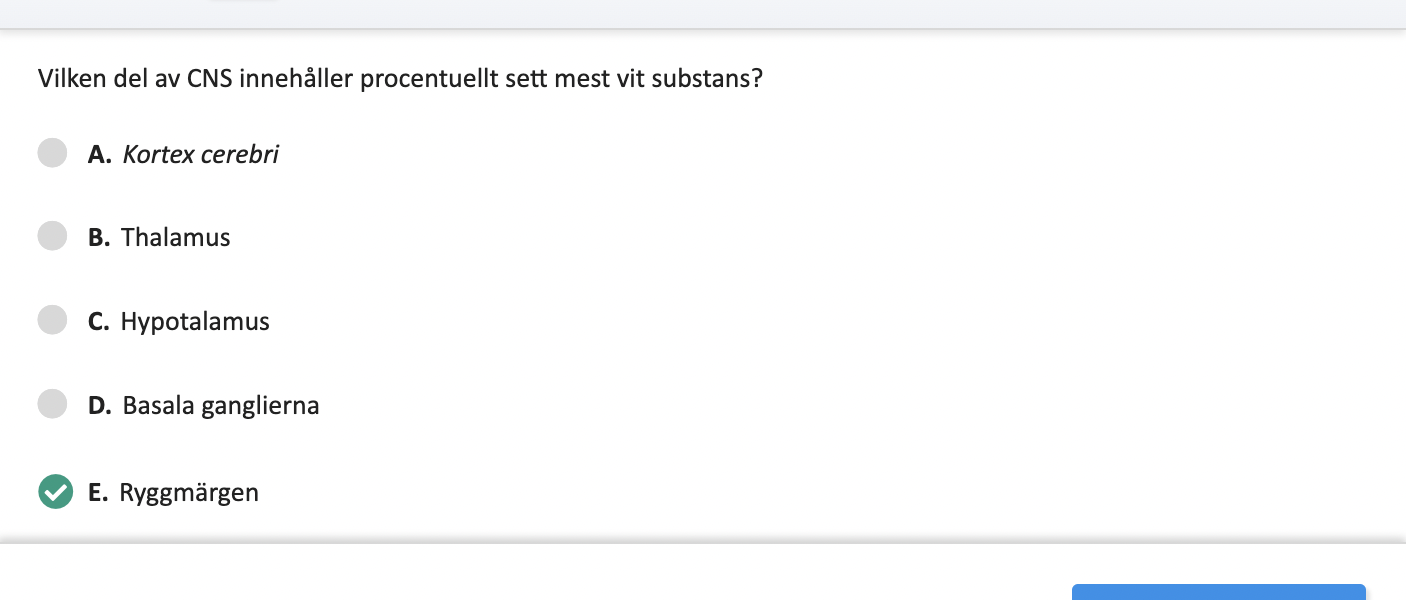Click the word CNS in the question
Screen dimensions: 1406x600
pos(210,78)
